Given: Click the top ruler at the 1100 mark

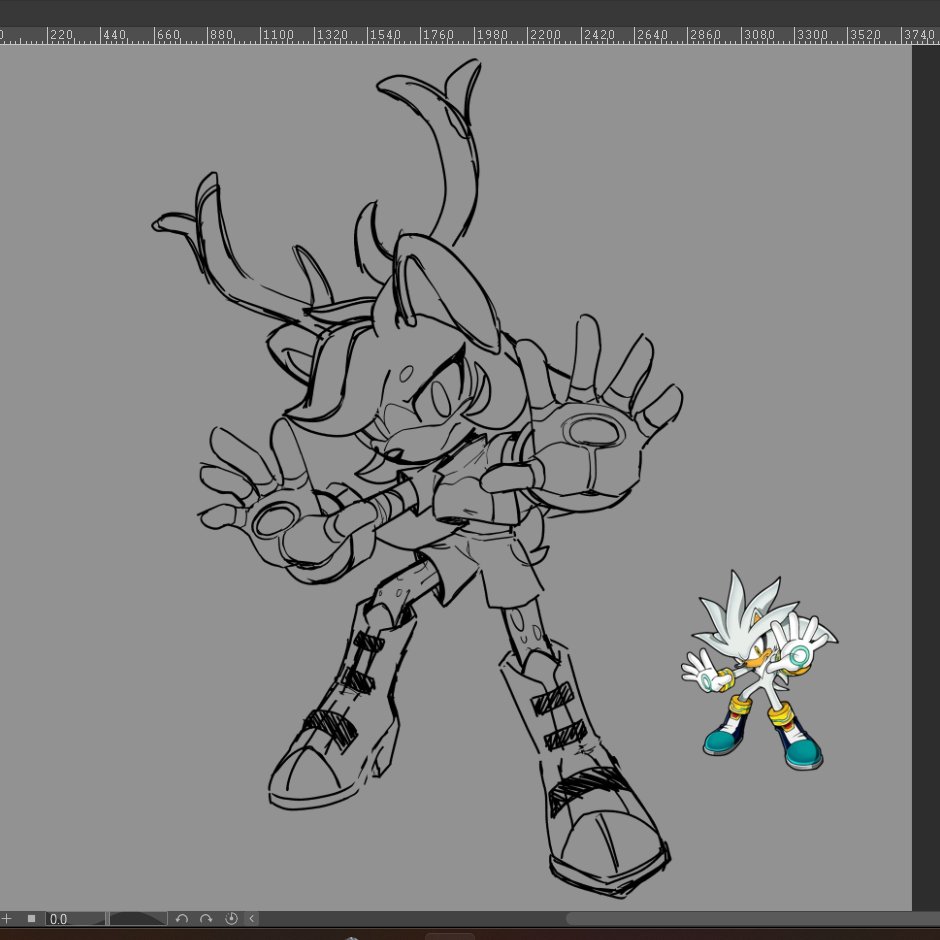Looking at the screenshot, I should (x=278, y=35).
